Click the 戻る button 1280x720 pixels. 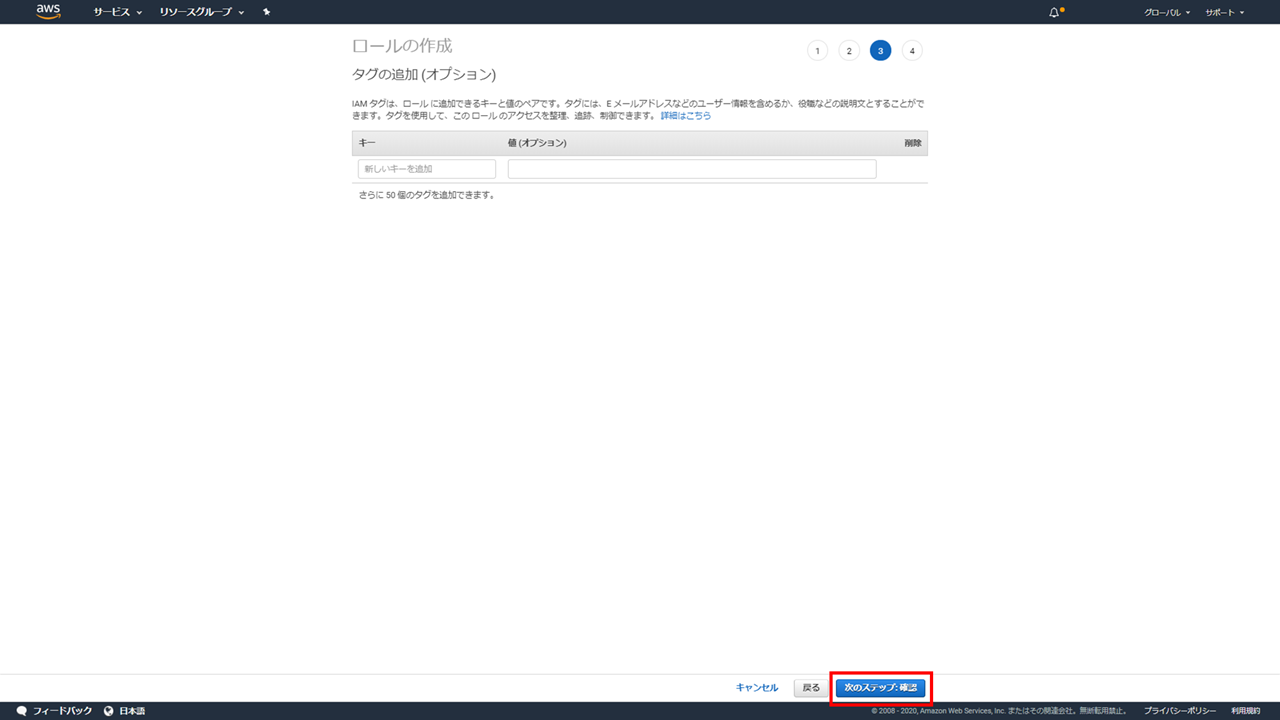(x=811, y=688)
